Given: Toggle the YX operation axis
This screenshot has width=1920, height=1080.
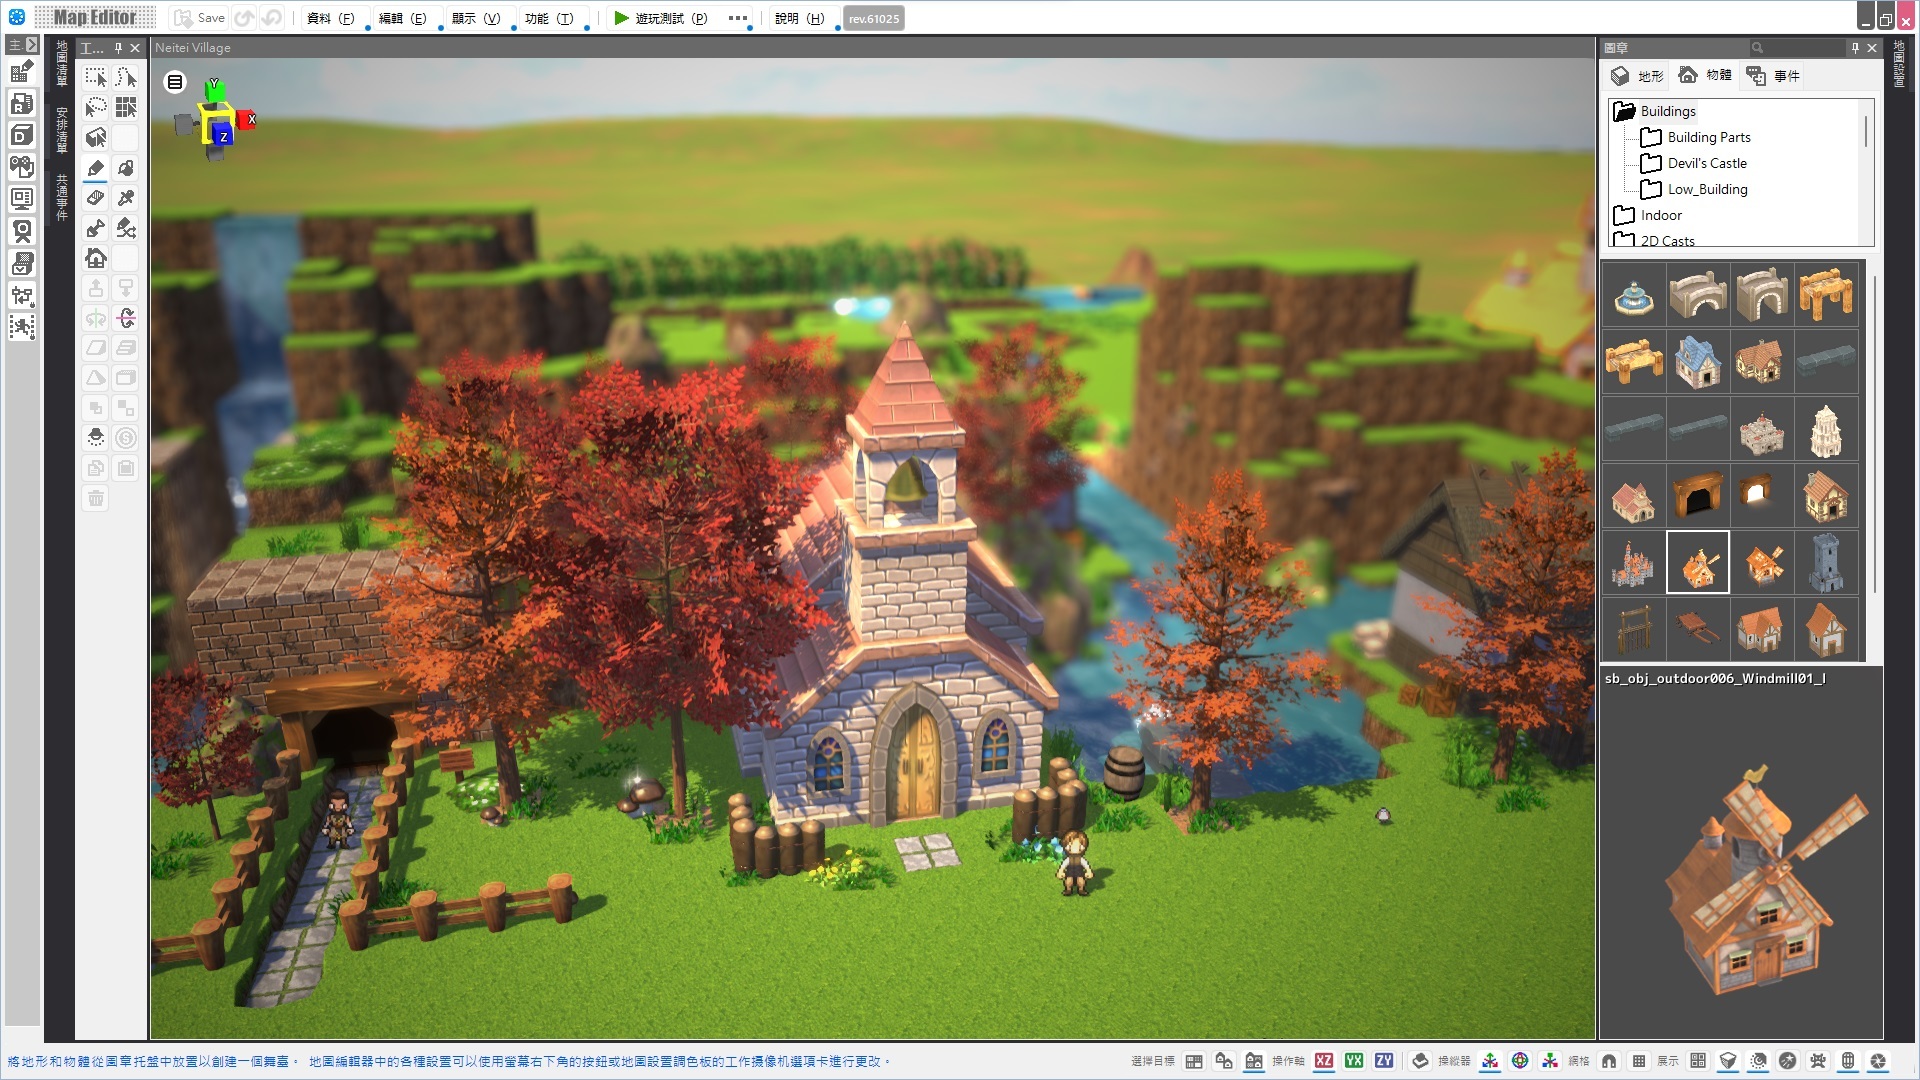Looking at the screenshot, I should [x=1354, y=1061].
